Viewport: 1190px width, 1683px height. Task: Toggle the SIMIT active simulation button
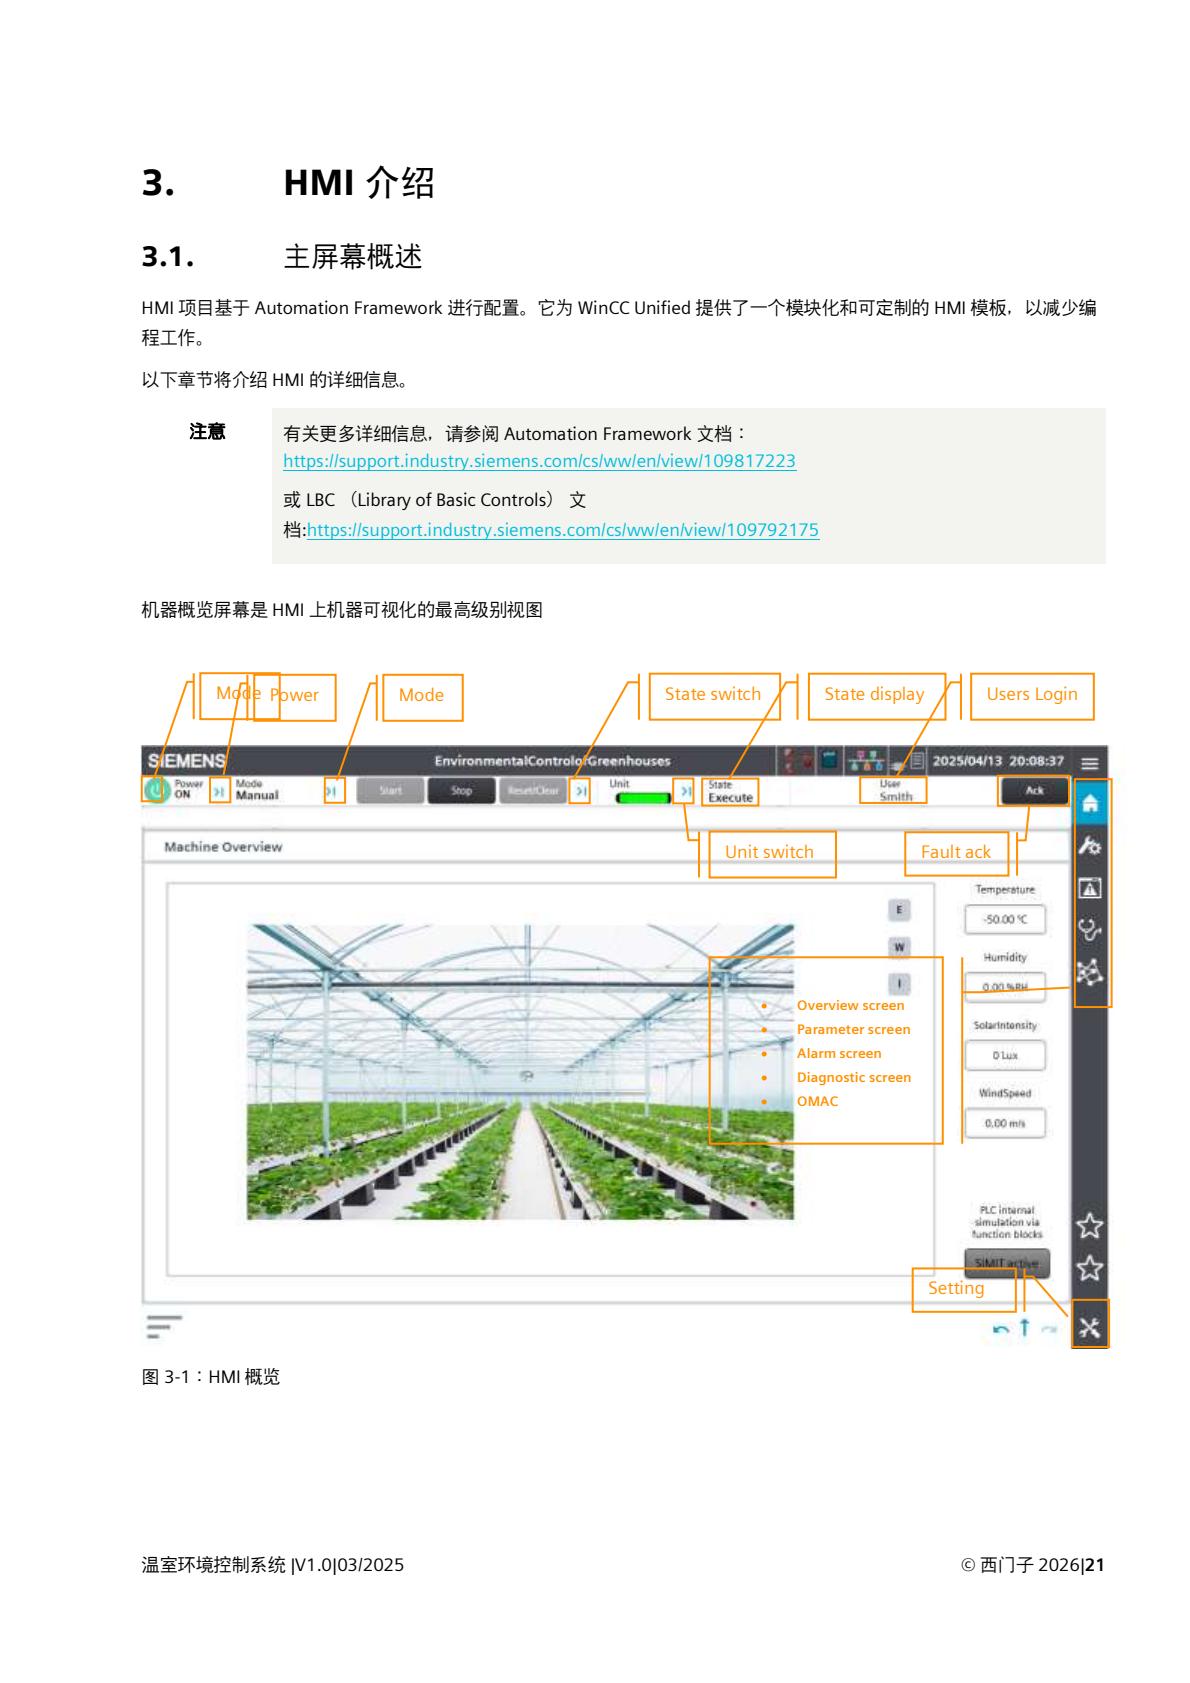click(1007, 1263)
